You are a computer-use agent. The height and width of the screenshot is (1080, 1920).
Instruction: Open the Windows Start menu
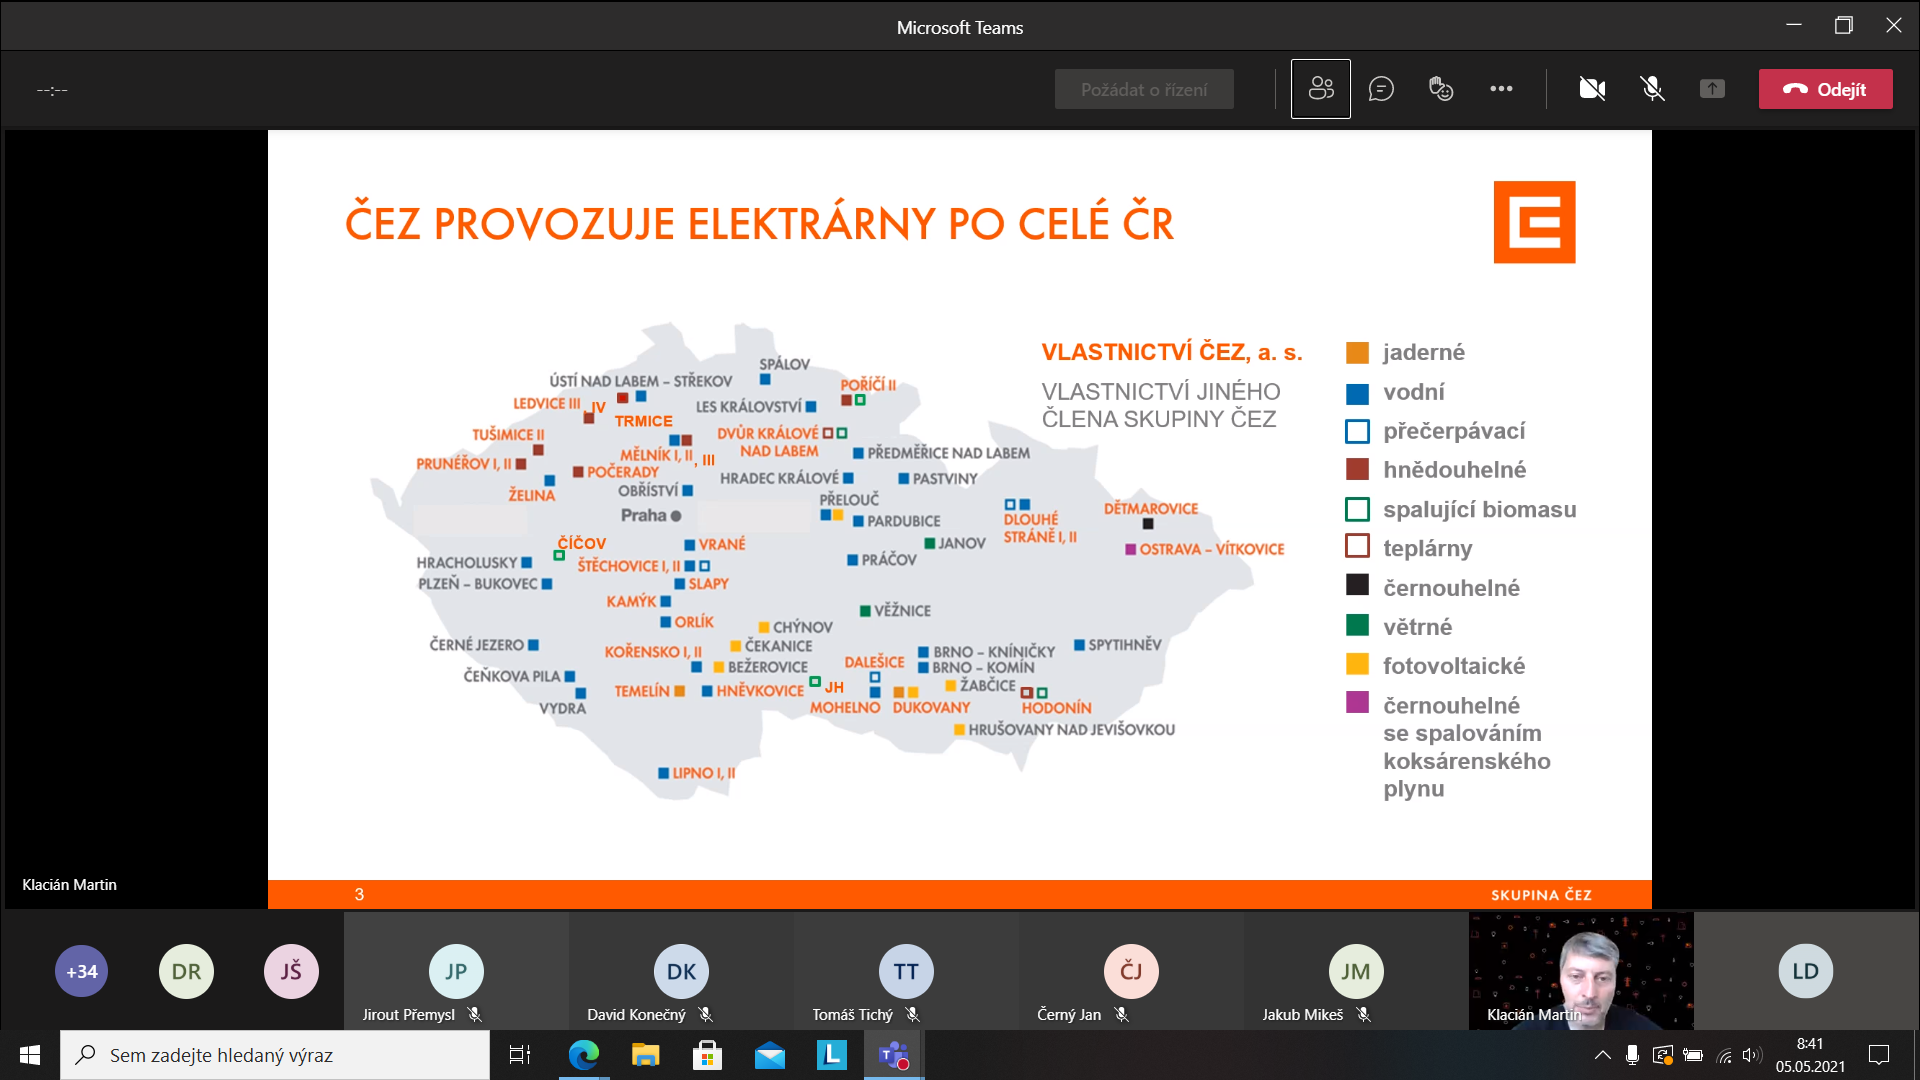tap(30, 1055)
